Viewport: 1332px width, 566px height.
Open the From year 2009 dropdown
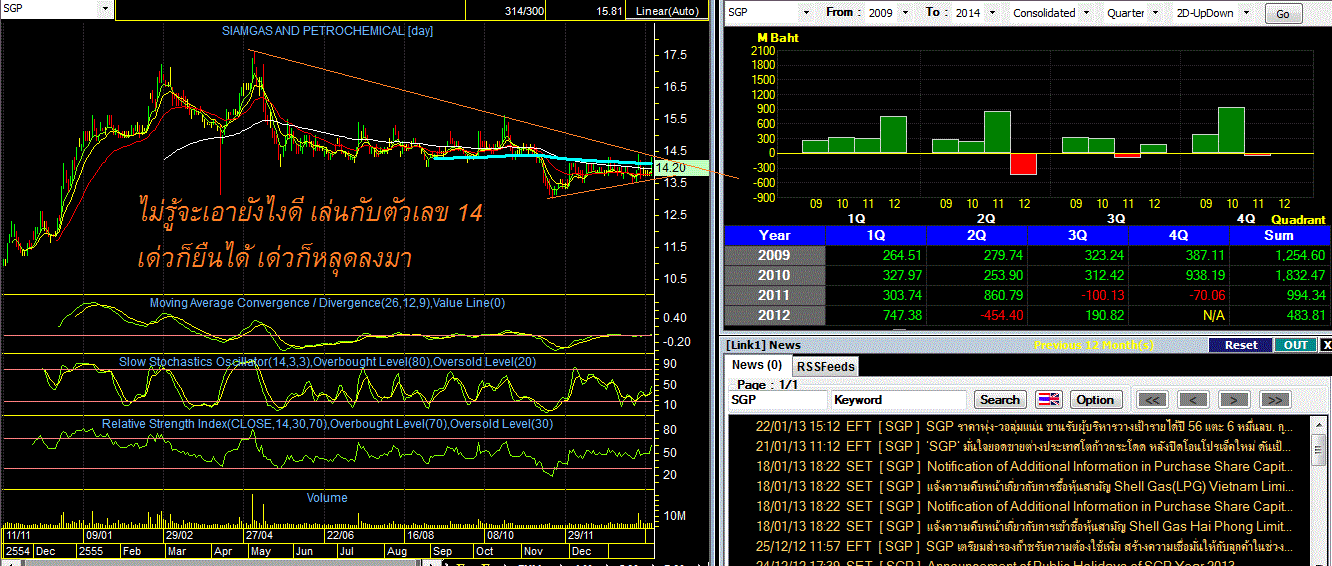[907, 13]
